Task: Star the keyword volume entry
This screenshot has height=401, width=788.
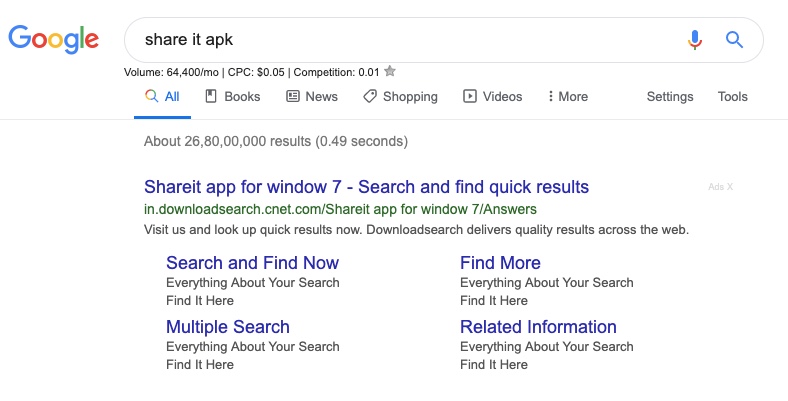Action: (x=389, y=71)
